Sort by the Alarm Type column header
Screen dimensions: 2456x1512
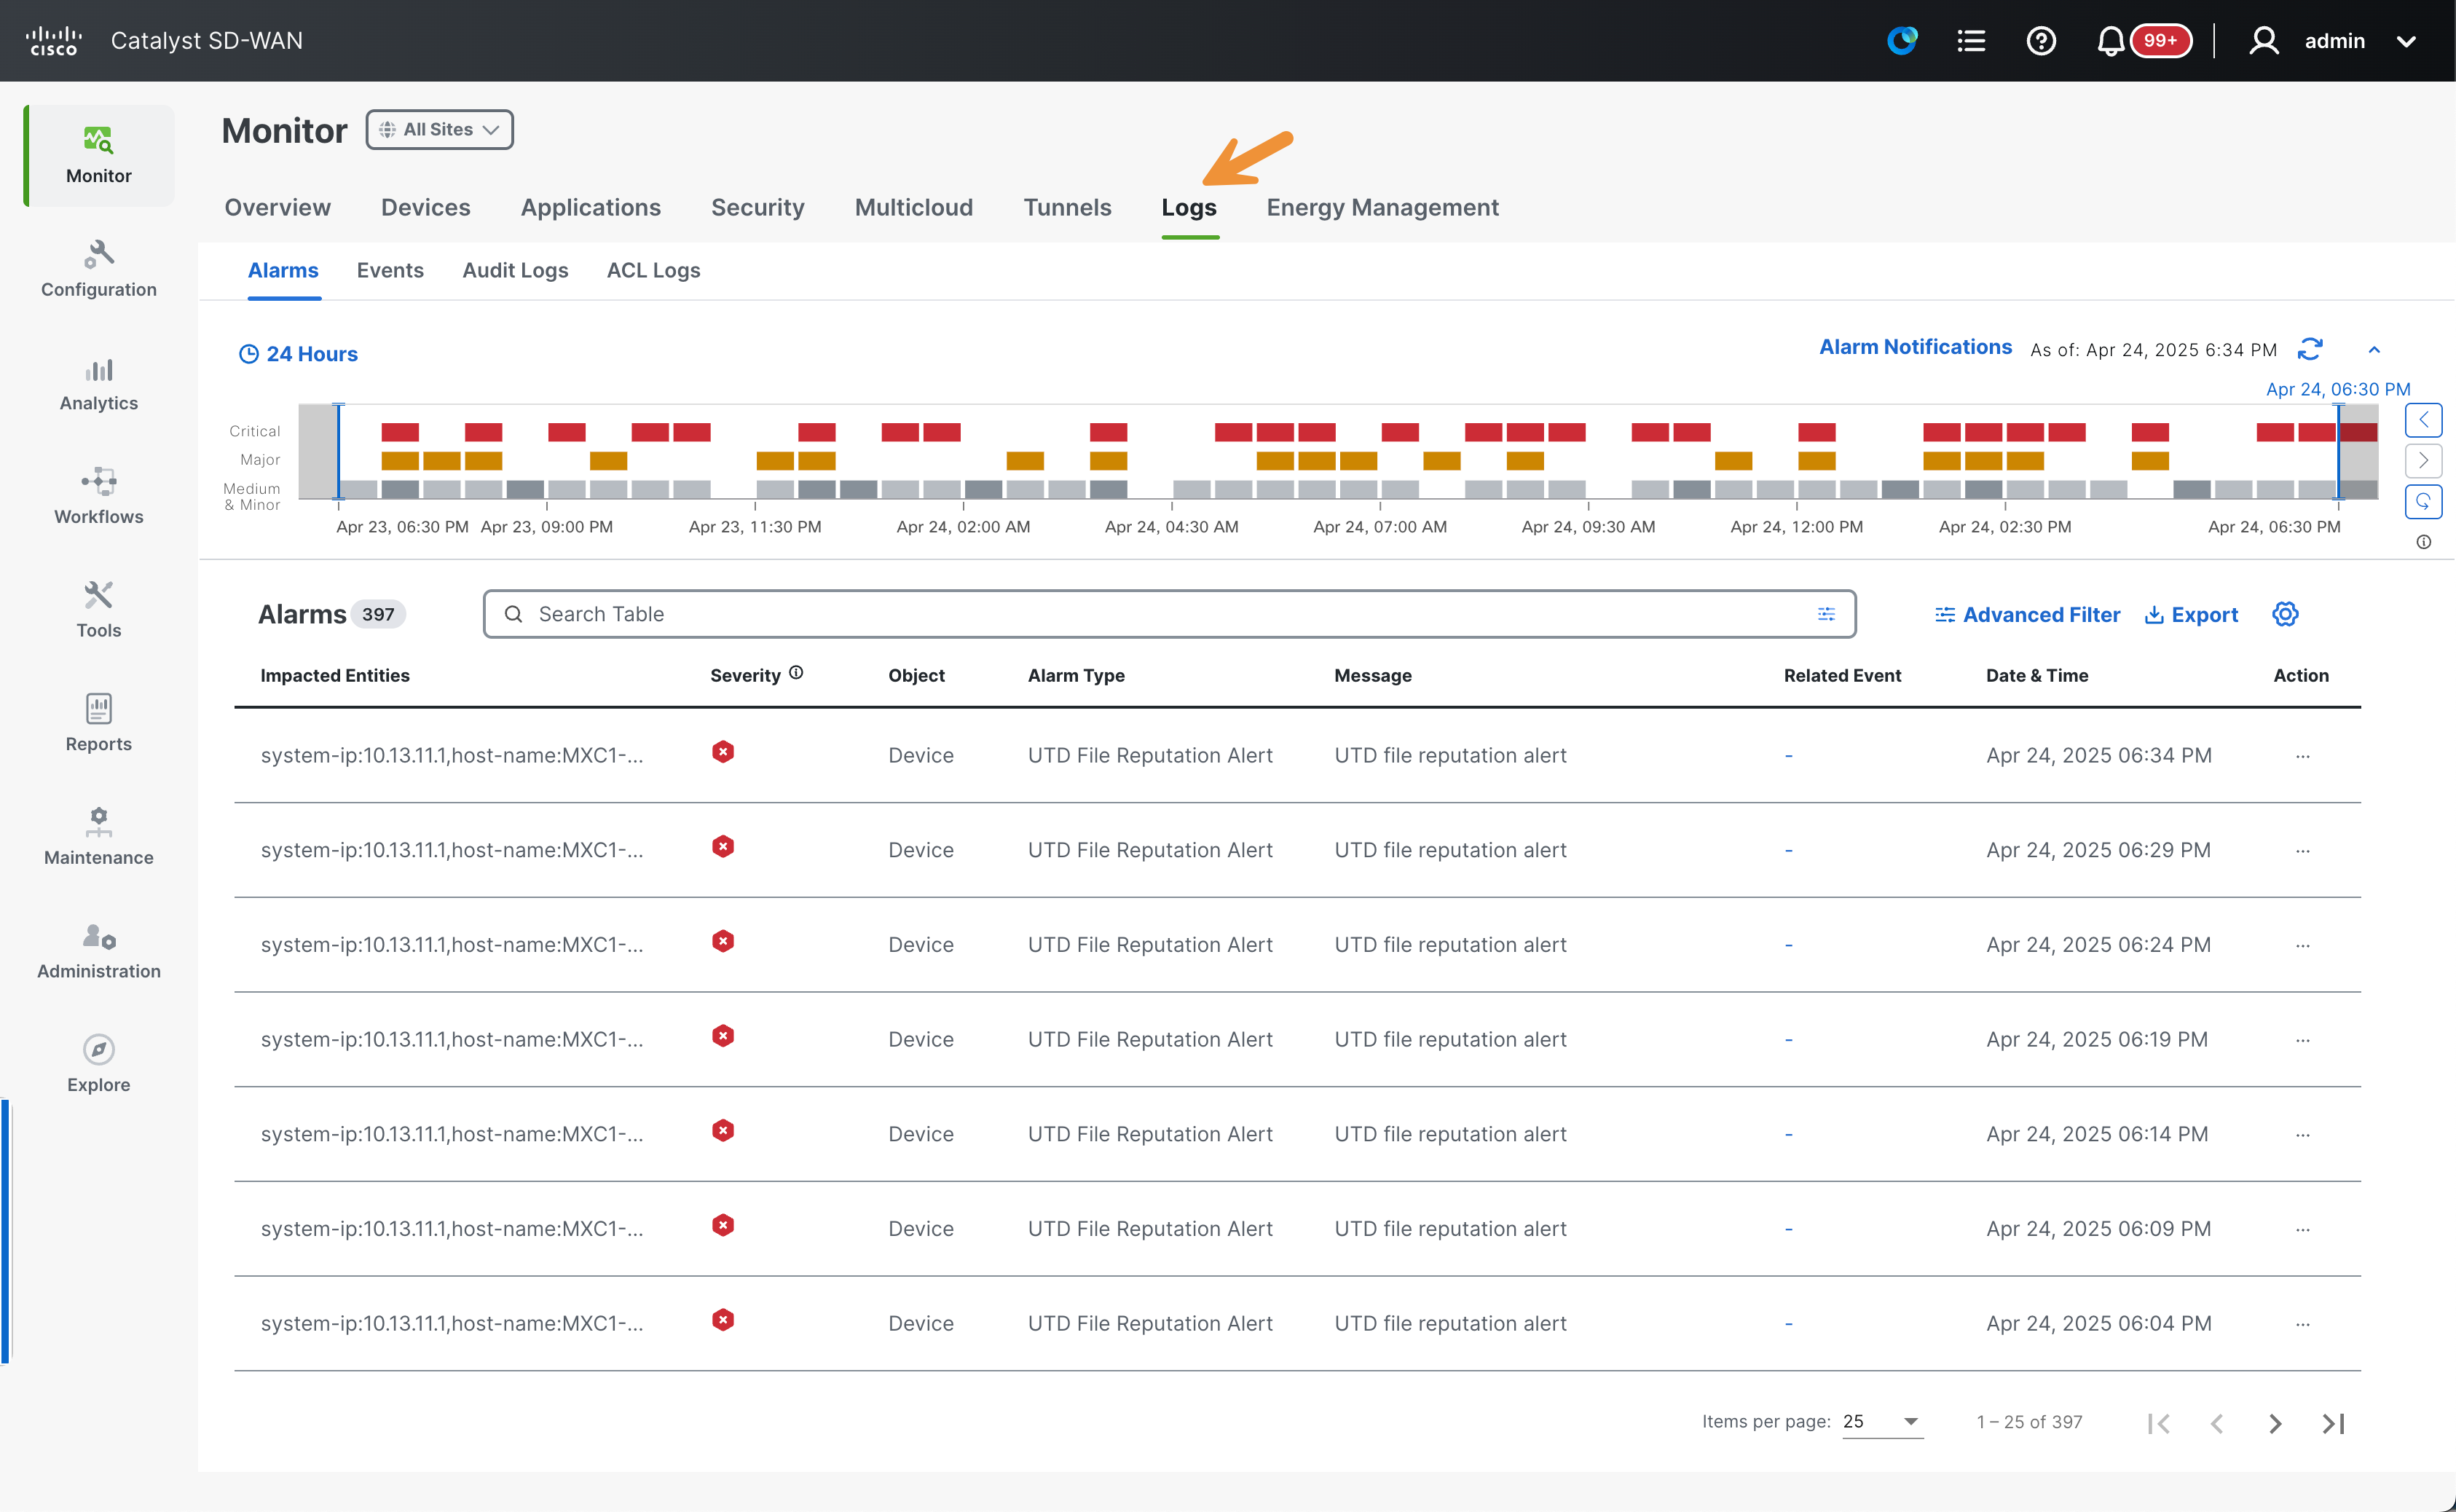(x=1076, y=675)
